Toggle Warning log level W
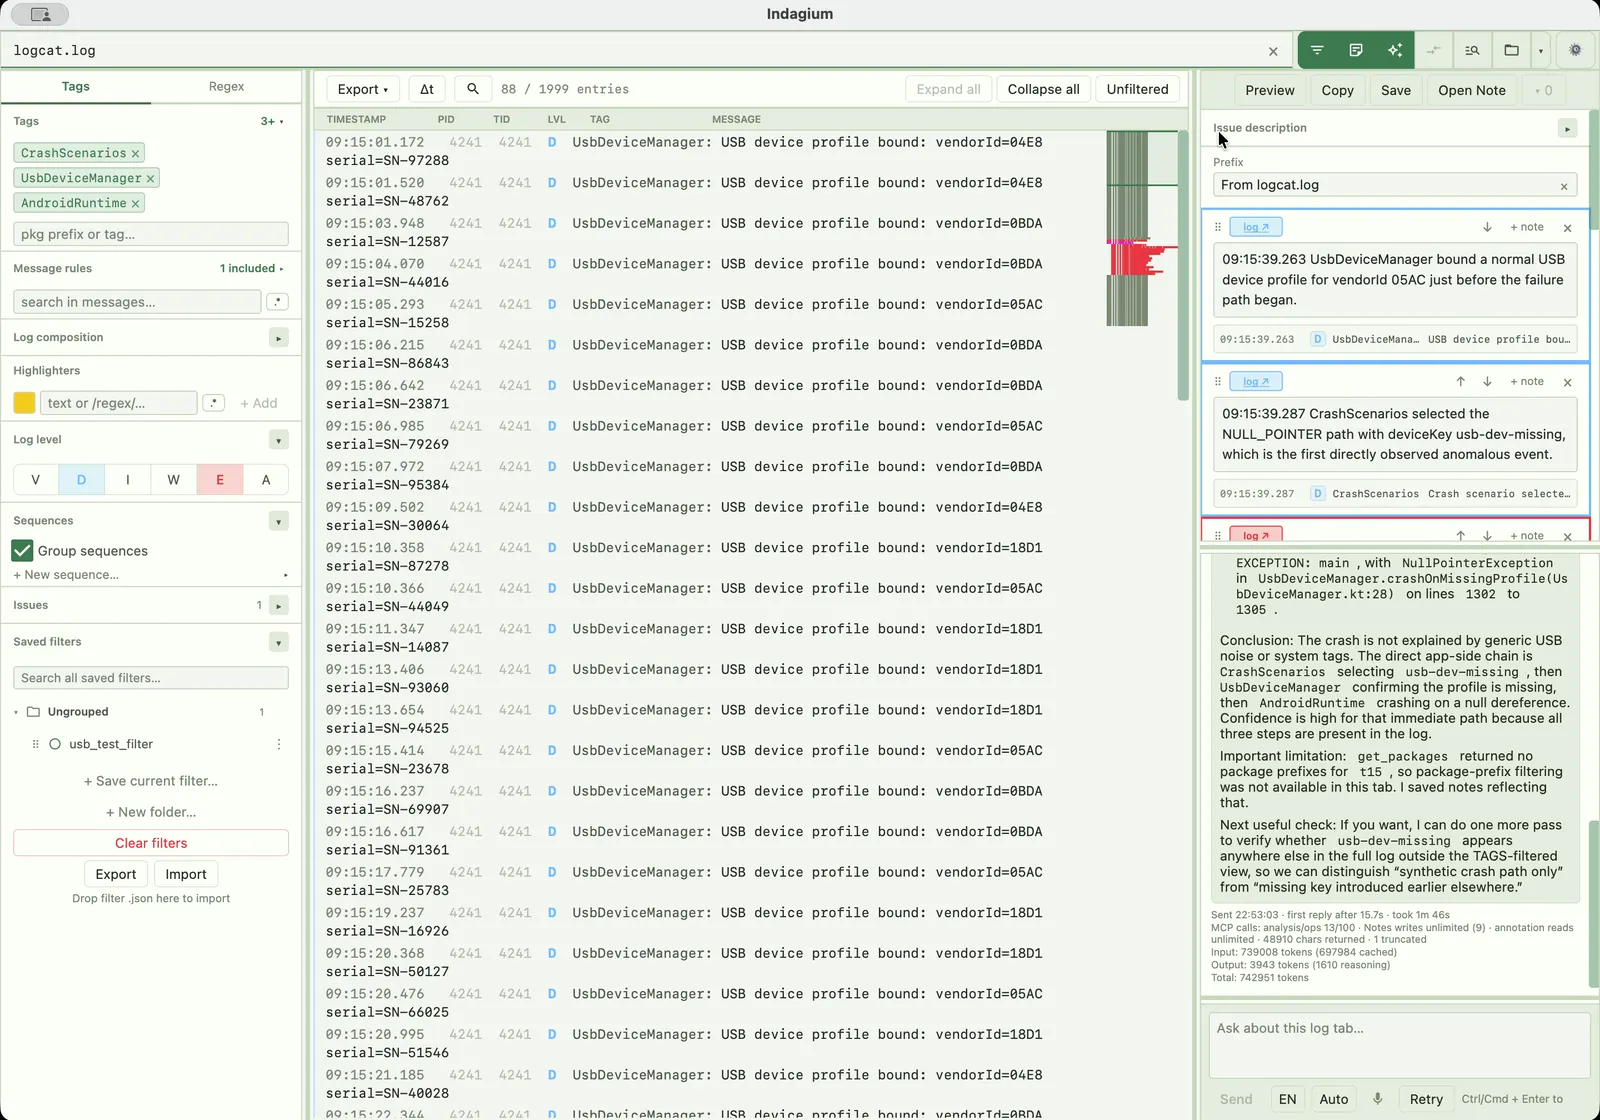 coord(174,480)
